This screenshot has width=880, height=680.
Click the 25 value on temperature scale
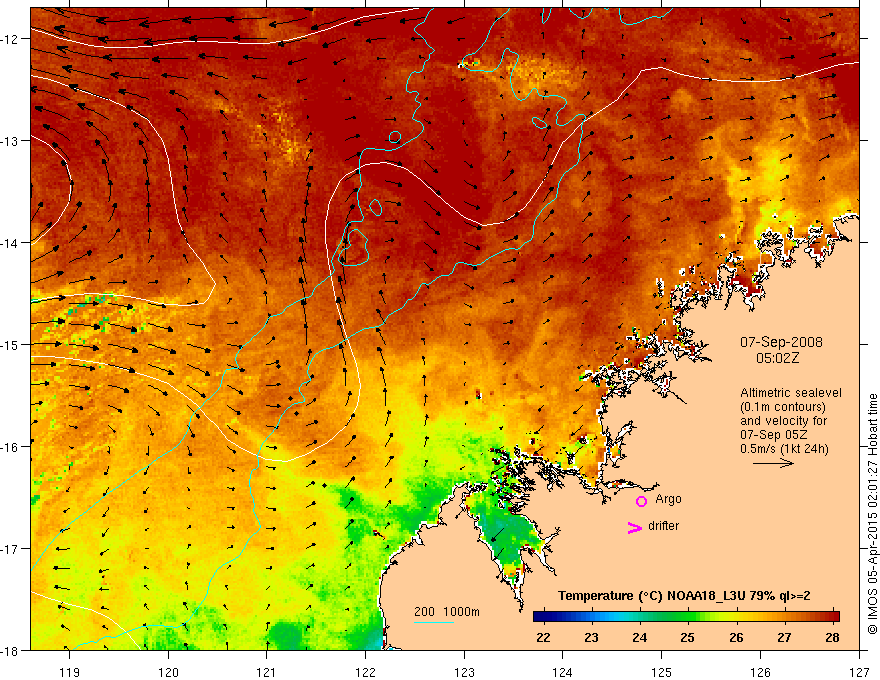tap(688, 637)
